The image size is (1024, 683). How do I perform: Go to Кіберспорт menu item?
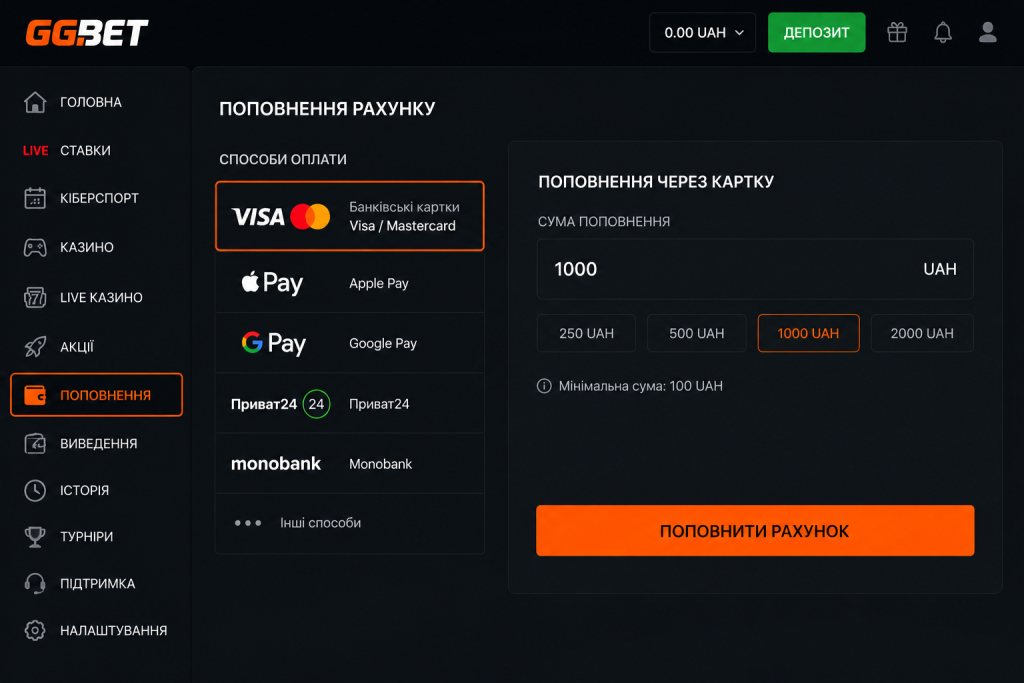[97, 199]
